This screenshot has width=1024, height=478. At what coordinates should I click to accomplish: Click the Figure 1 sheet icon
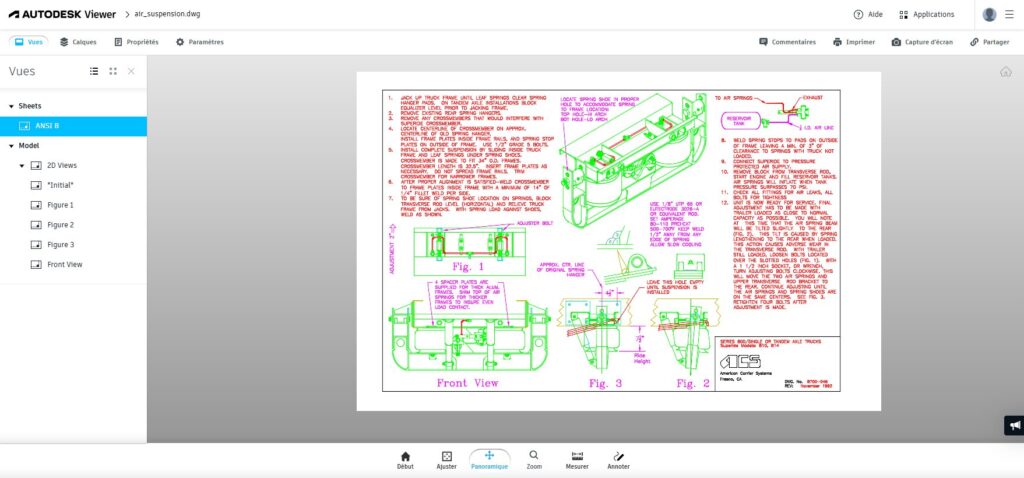(36, 205)
